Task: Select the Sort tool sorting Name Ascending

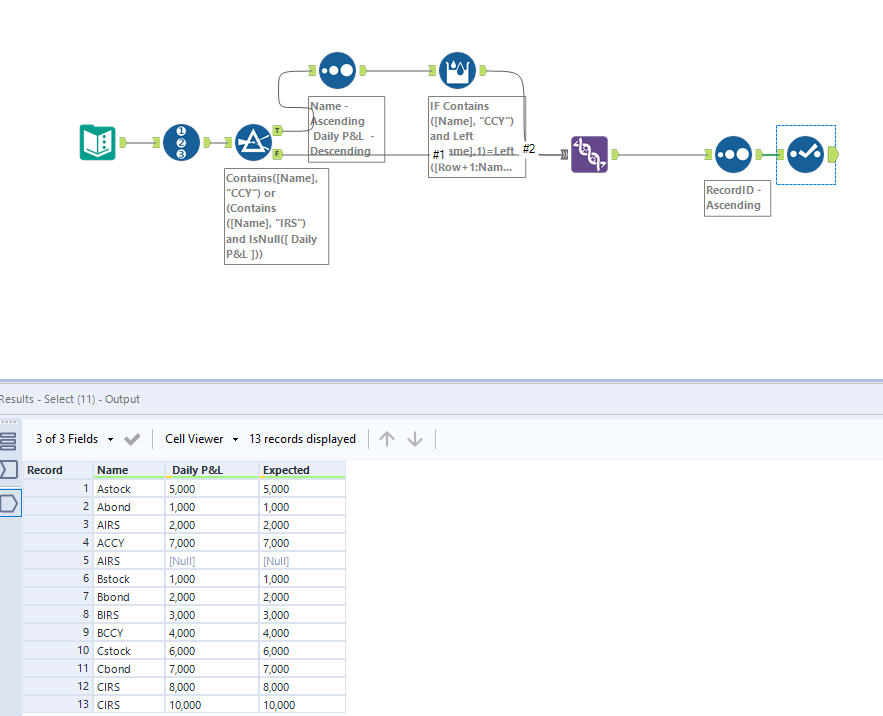Action: [337, 70]
